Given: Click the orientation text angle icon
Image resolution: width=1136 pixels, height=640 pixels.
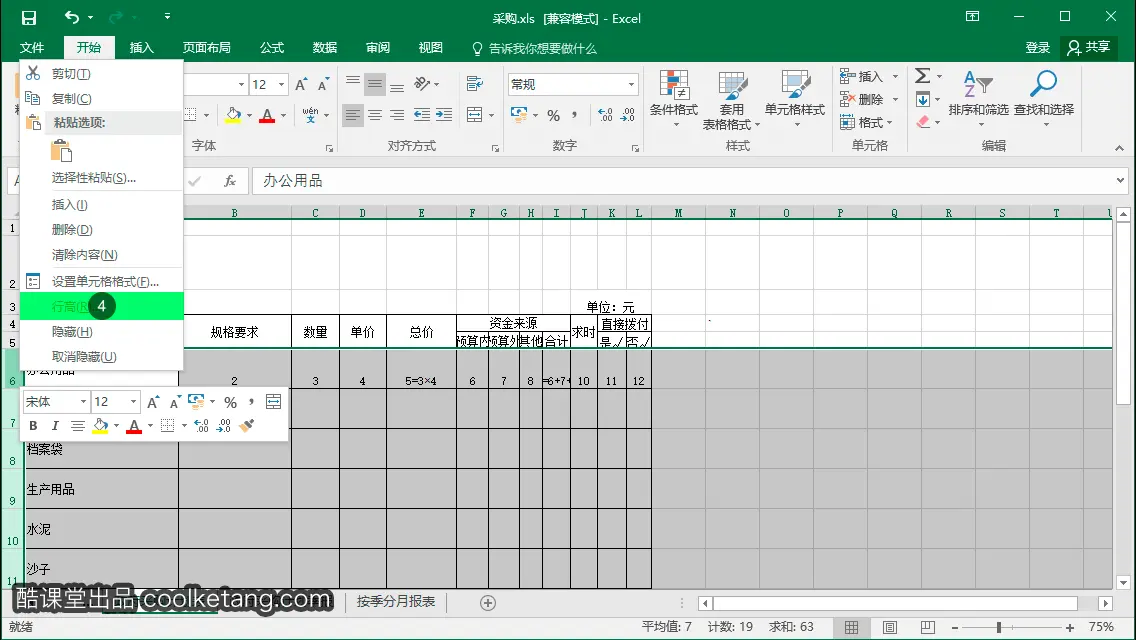Looking at the screenshot, I should (422, 84).
